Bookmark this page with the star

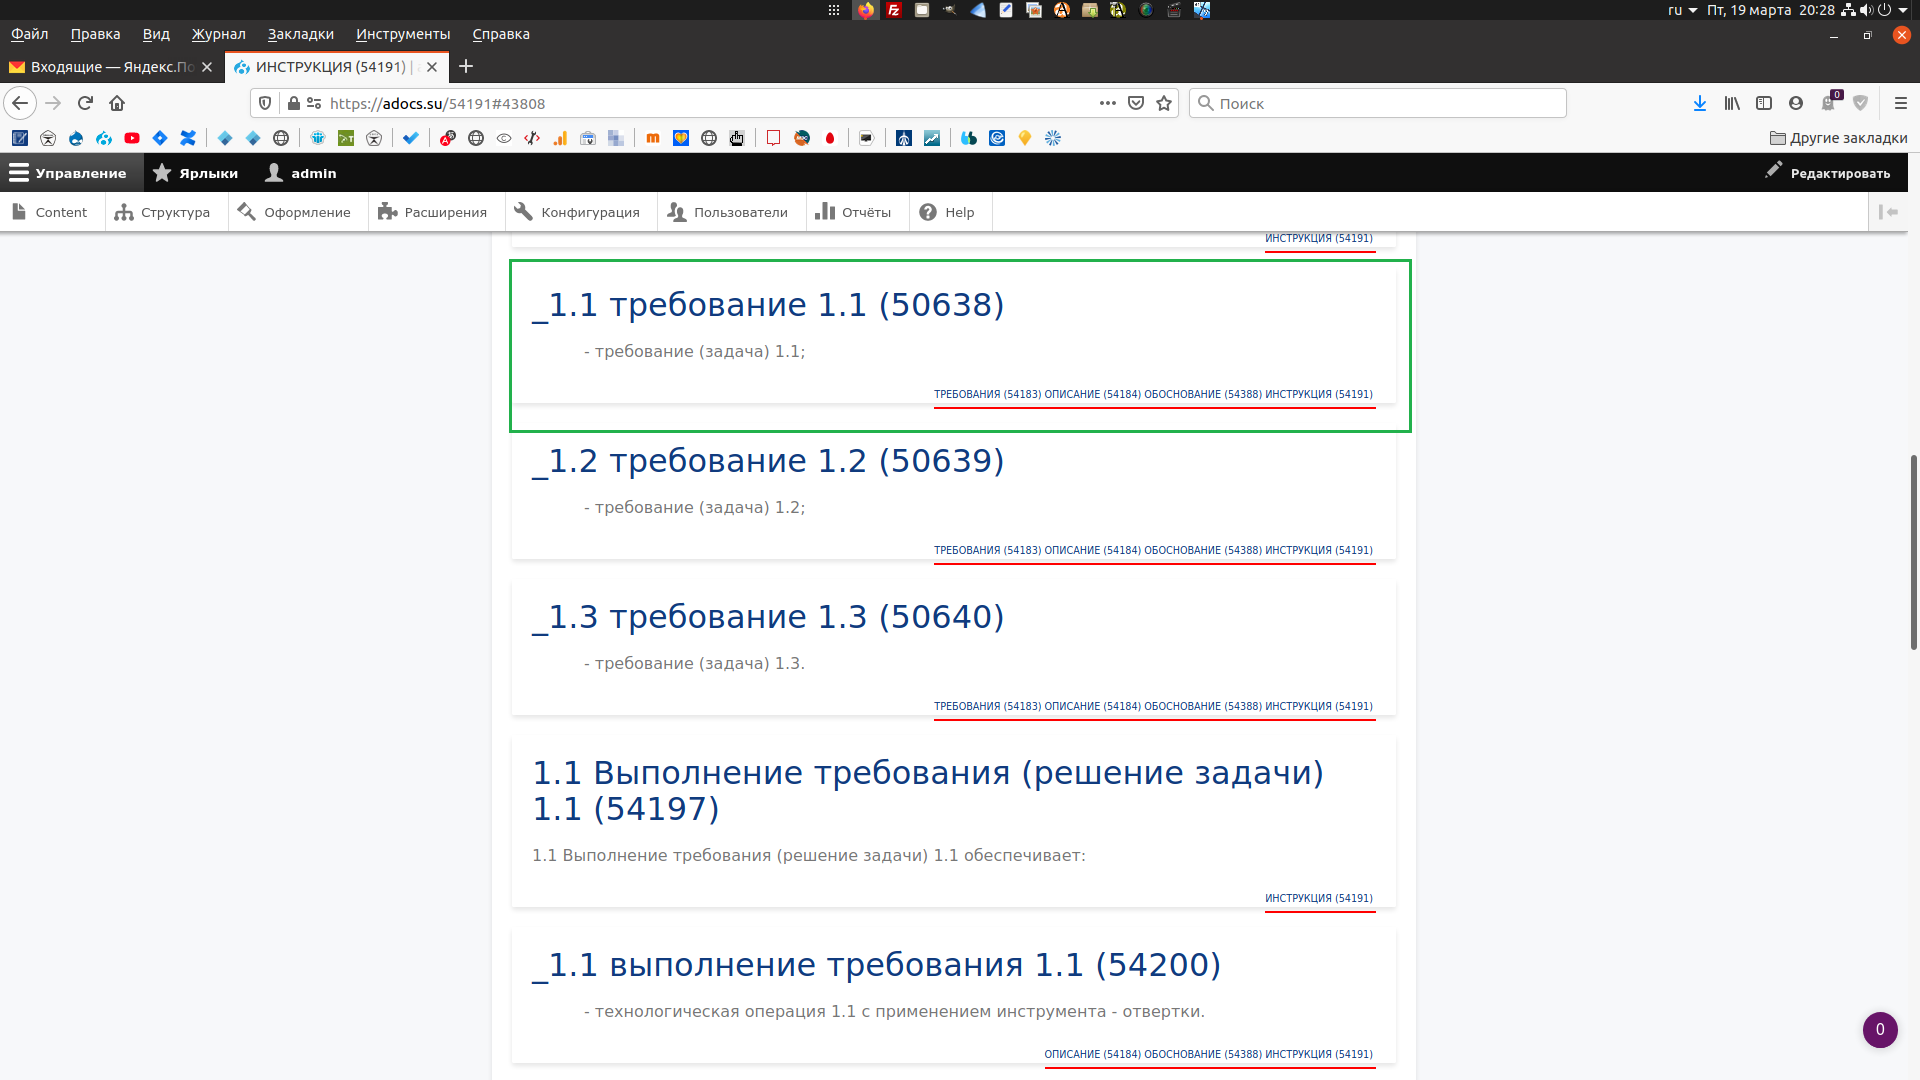pyautogui.click(x=1164, y=103)
